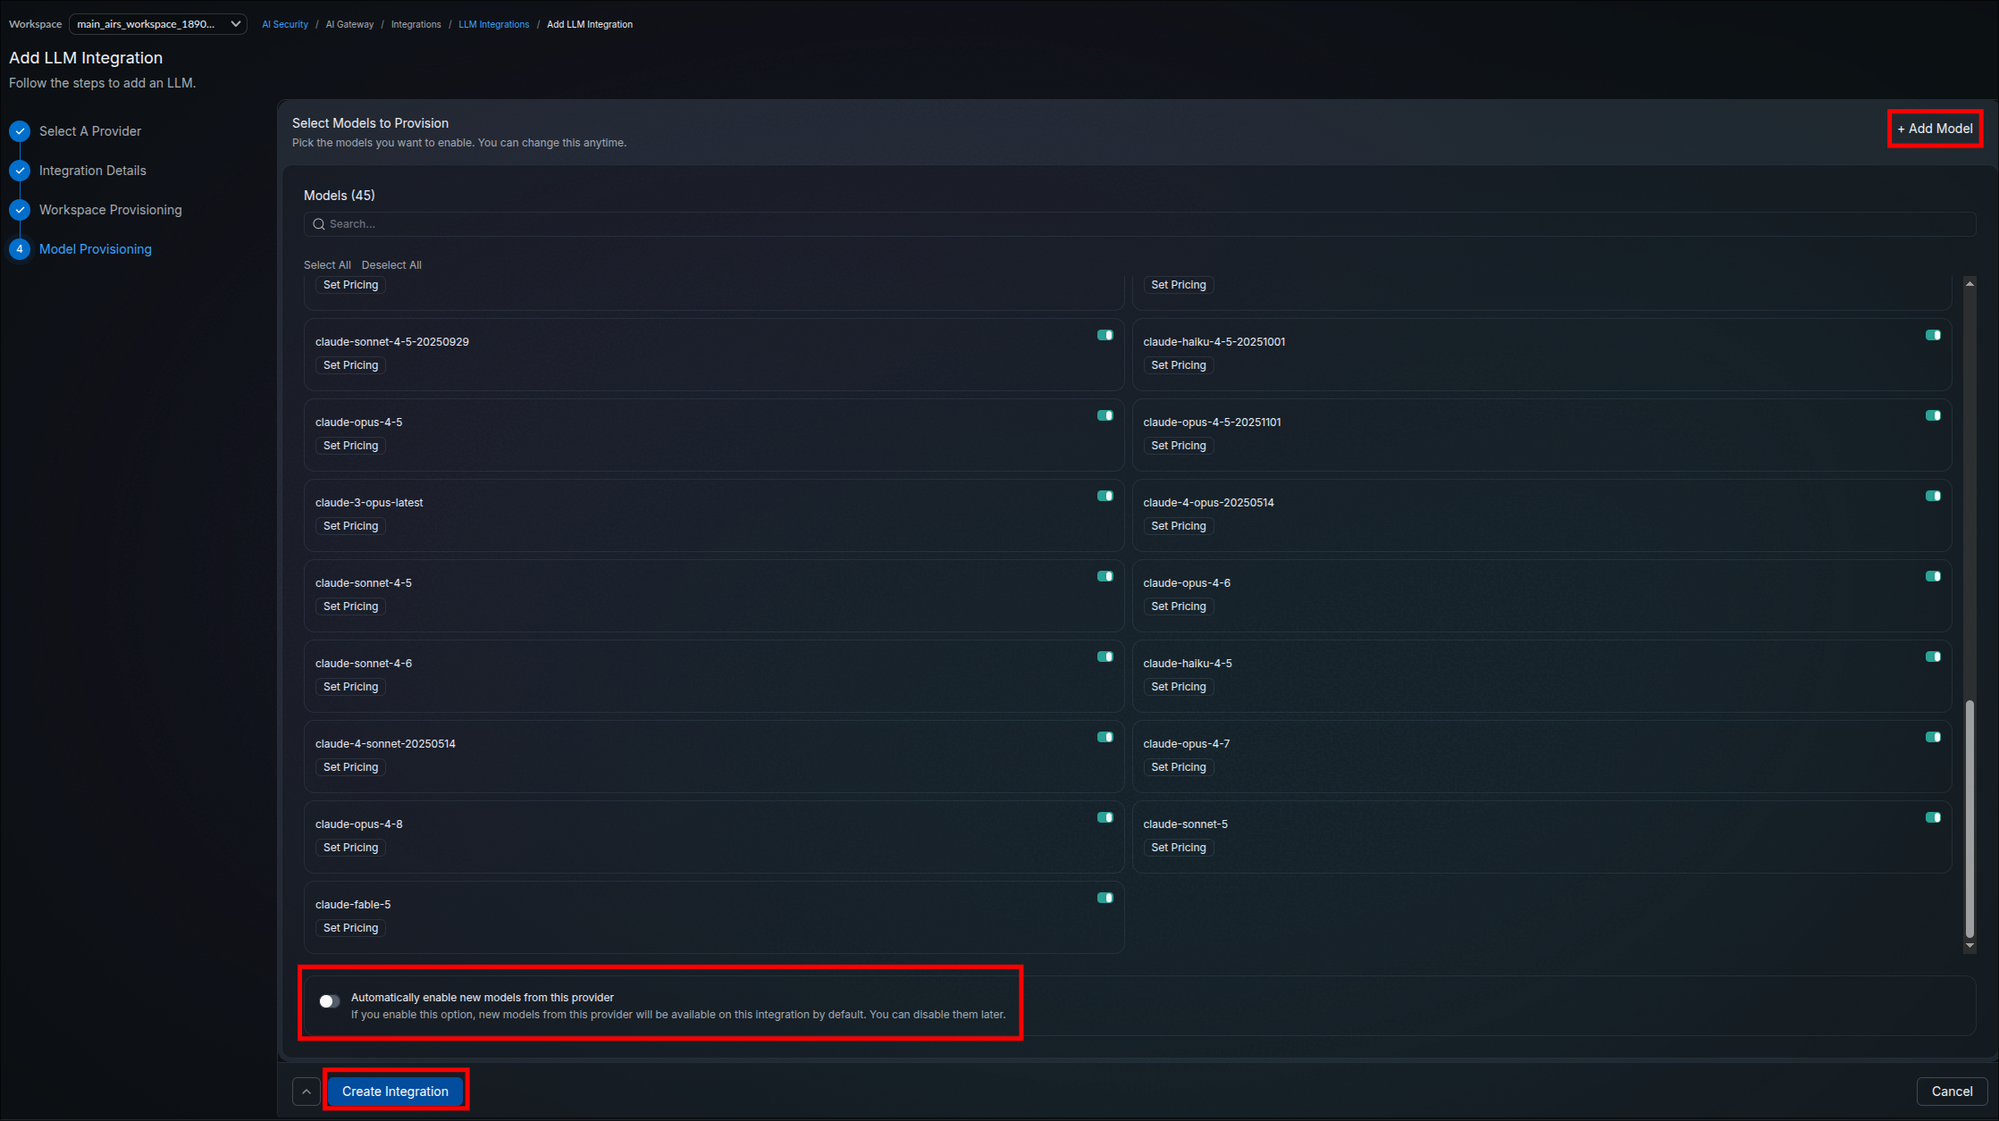1999x1121 pixels.
Task: Click Select All models
Action: [327, 265]
